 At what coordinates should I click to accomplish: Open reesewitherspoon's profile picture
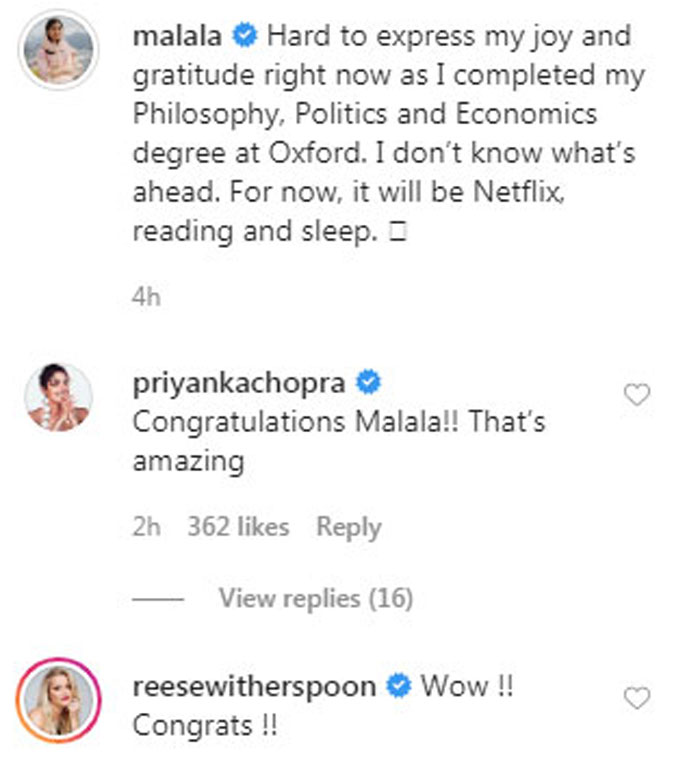point(58,700)
